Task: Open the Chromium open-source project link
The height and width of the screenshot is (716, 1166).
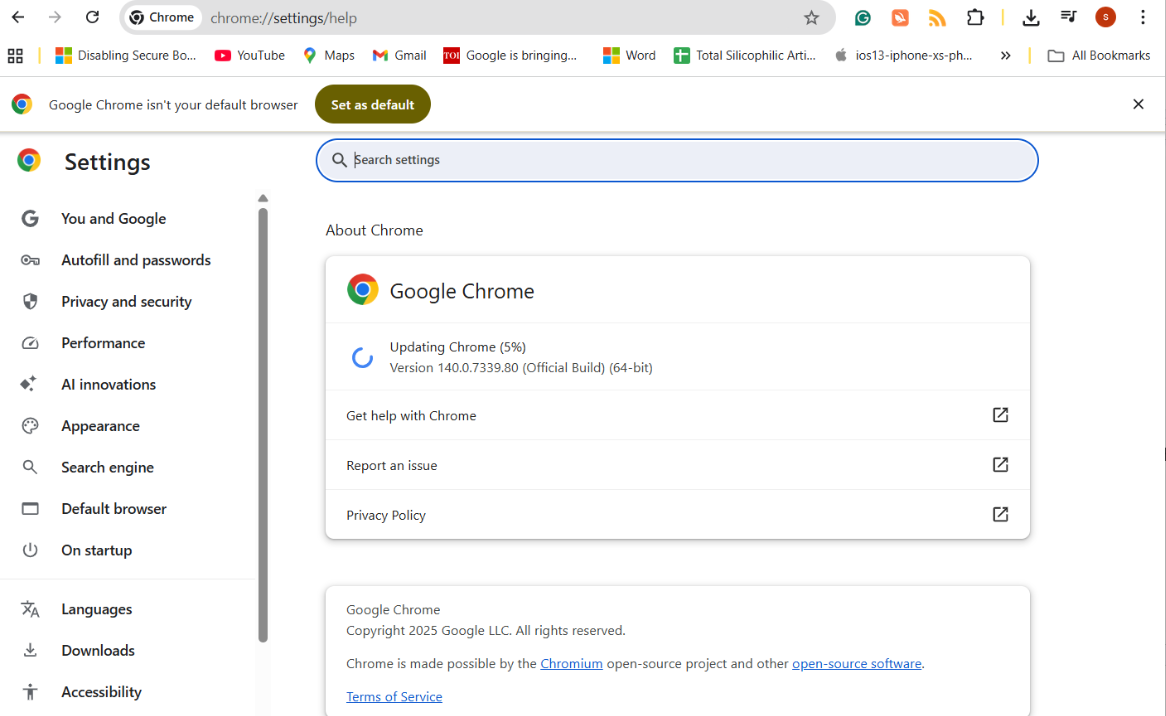Action: point(571,663)
